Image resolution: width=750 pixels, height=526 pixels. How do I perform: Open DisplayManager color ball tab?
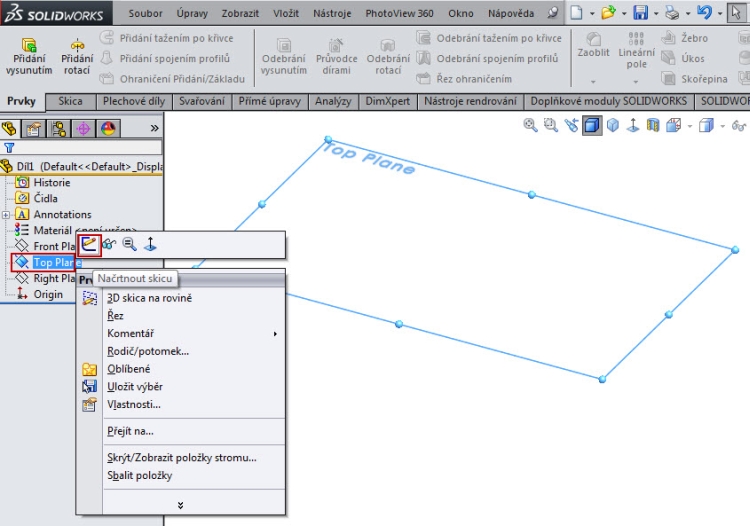click(108, 128)
